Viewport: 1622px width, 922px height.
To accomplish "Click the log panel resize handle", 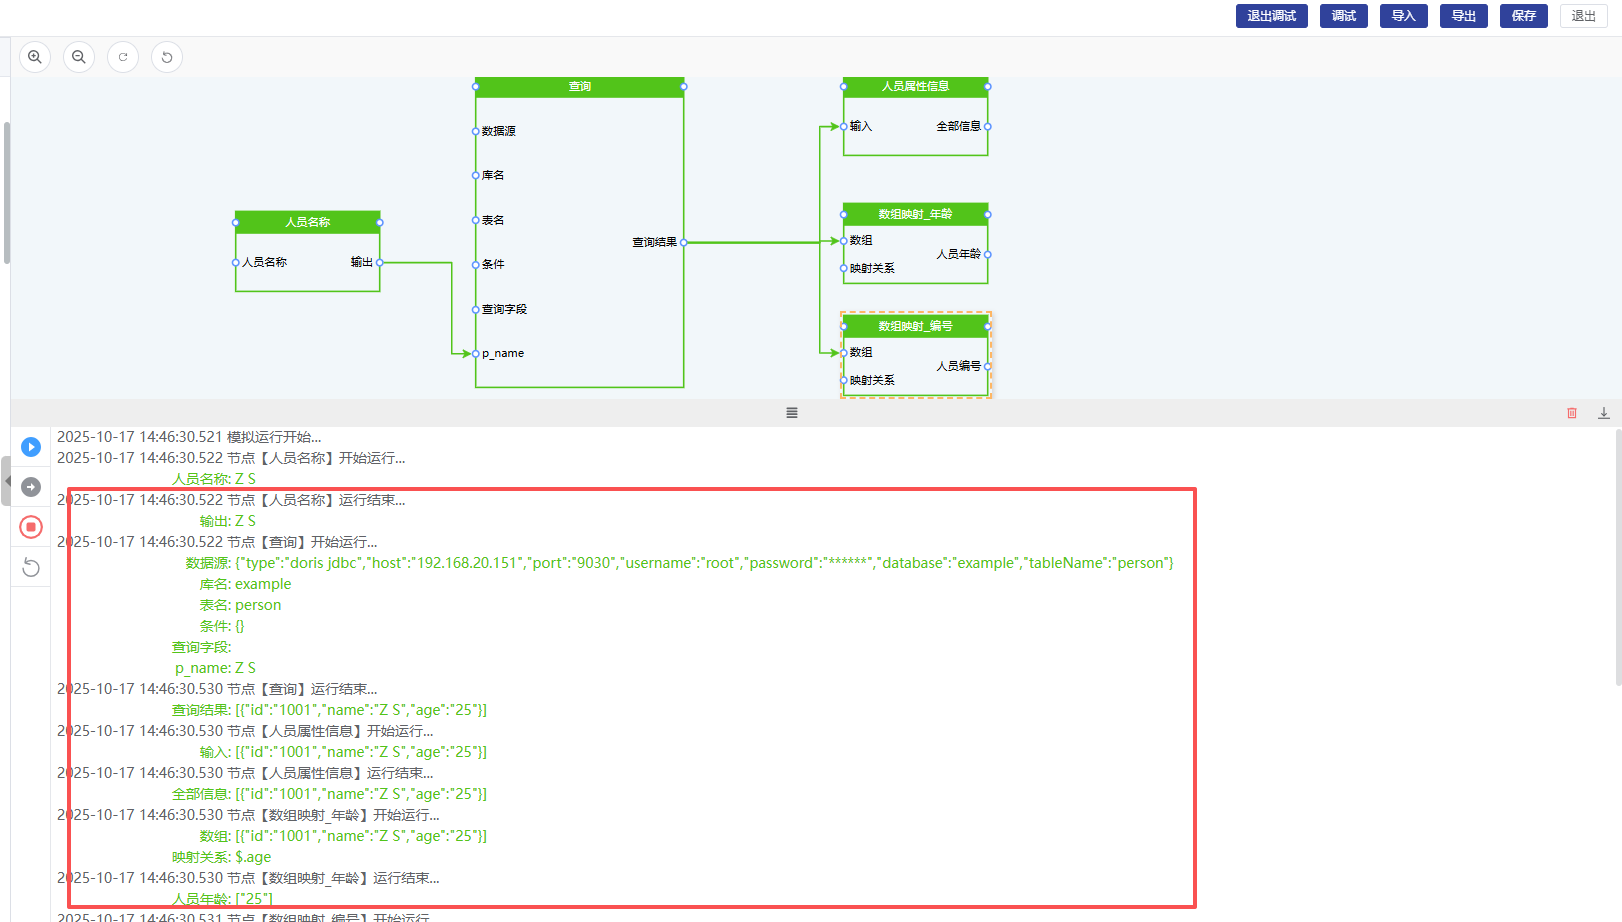I will (x=792, y=413).
